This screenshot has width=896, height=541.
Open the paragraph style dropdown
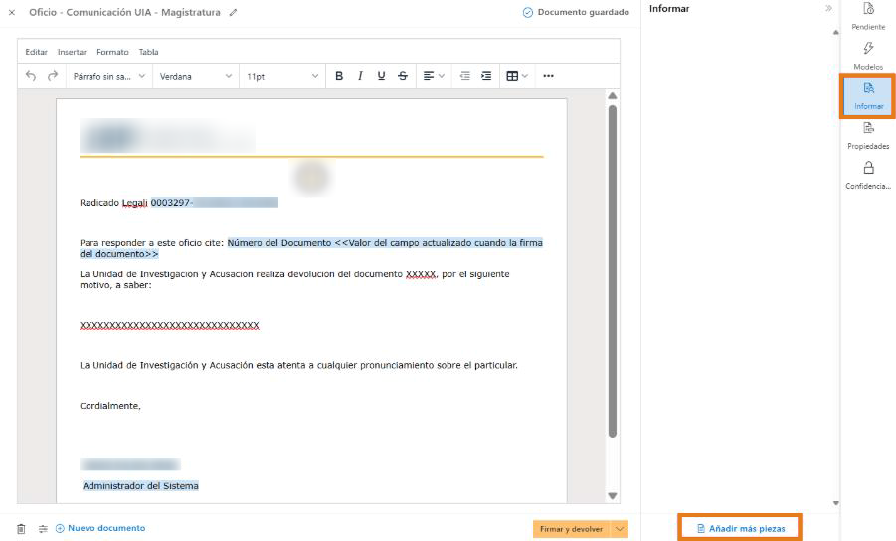pos(109,77)
